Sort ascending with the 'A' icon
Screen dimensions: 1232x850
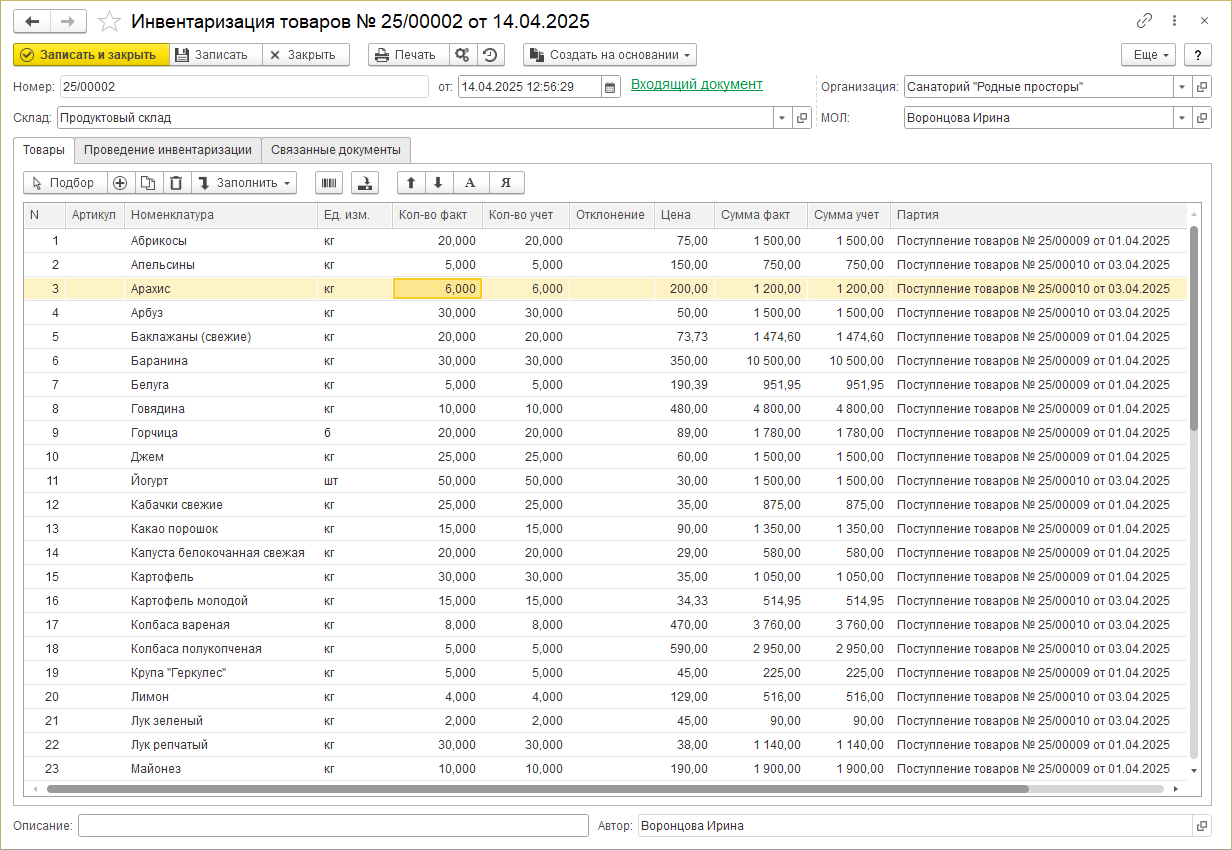[470, 183]
